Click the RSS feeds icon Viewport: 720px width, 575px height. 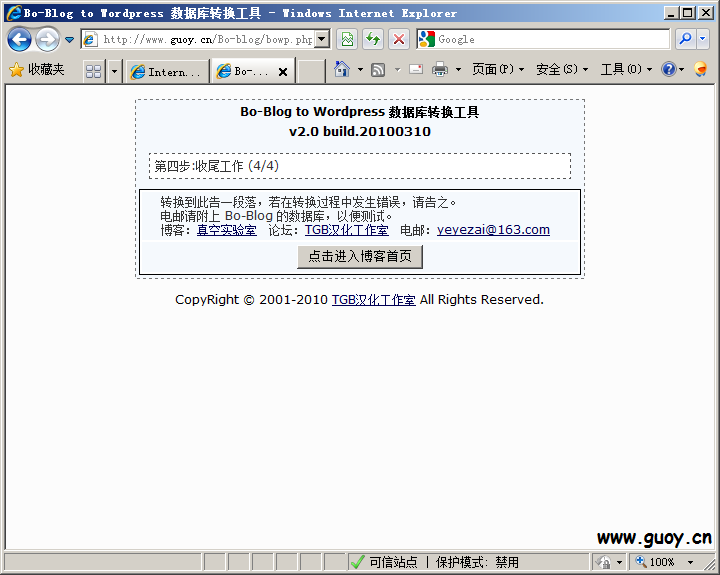[x=378, y=70]
